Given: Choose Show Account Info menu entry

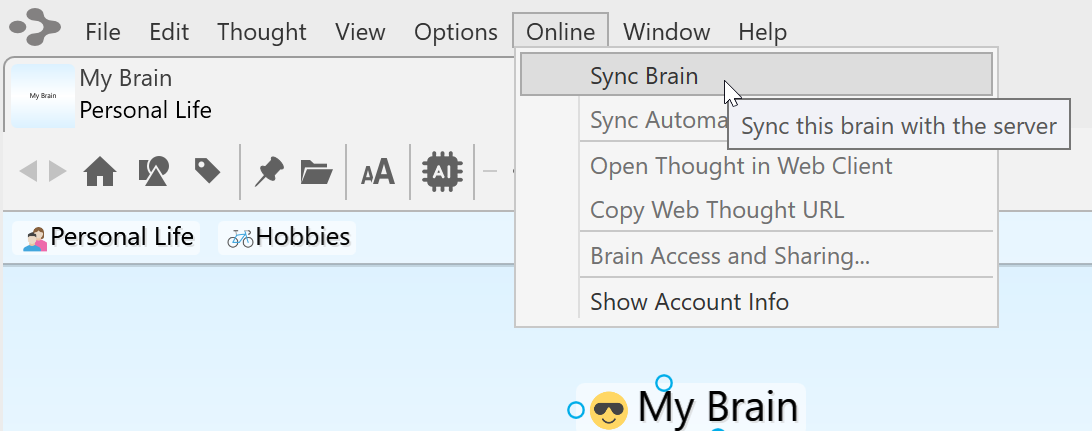Looking at the screenshot, I should [689, 301].
